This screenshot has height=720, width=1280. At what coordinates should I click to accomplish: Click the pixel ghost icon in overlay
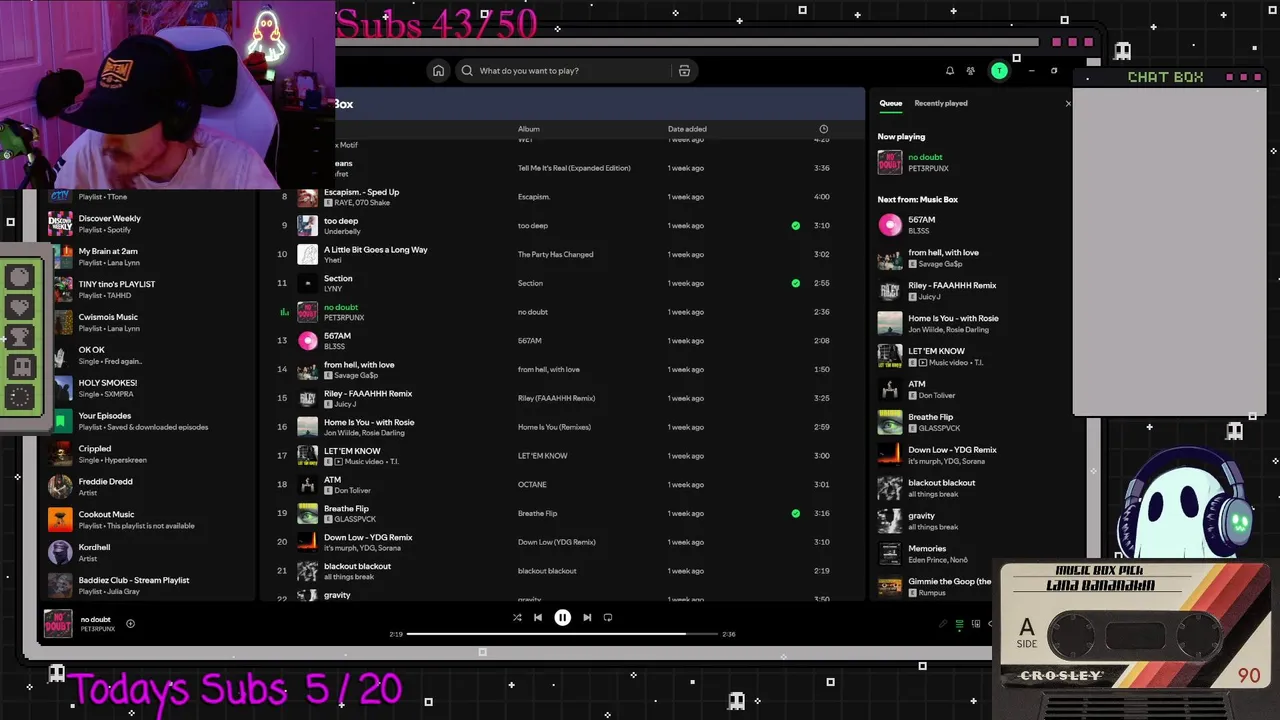[x=20, y=367]
